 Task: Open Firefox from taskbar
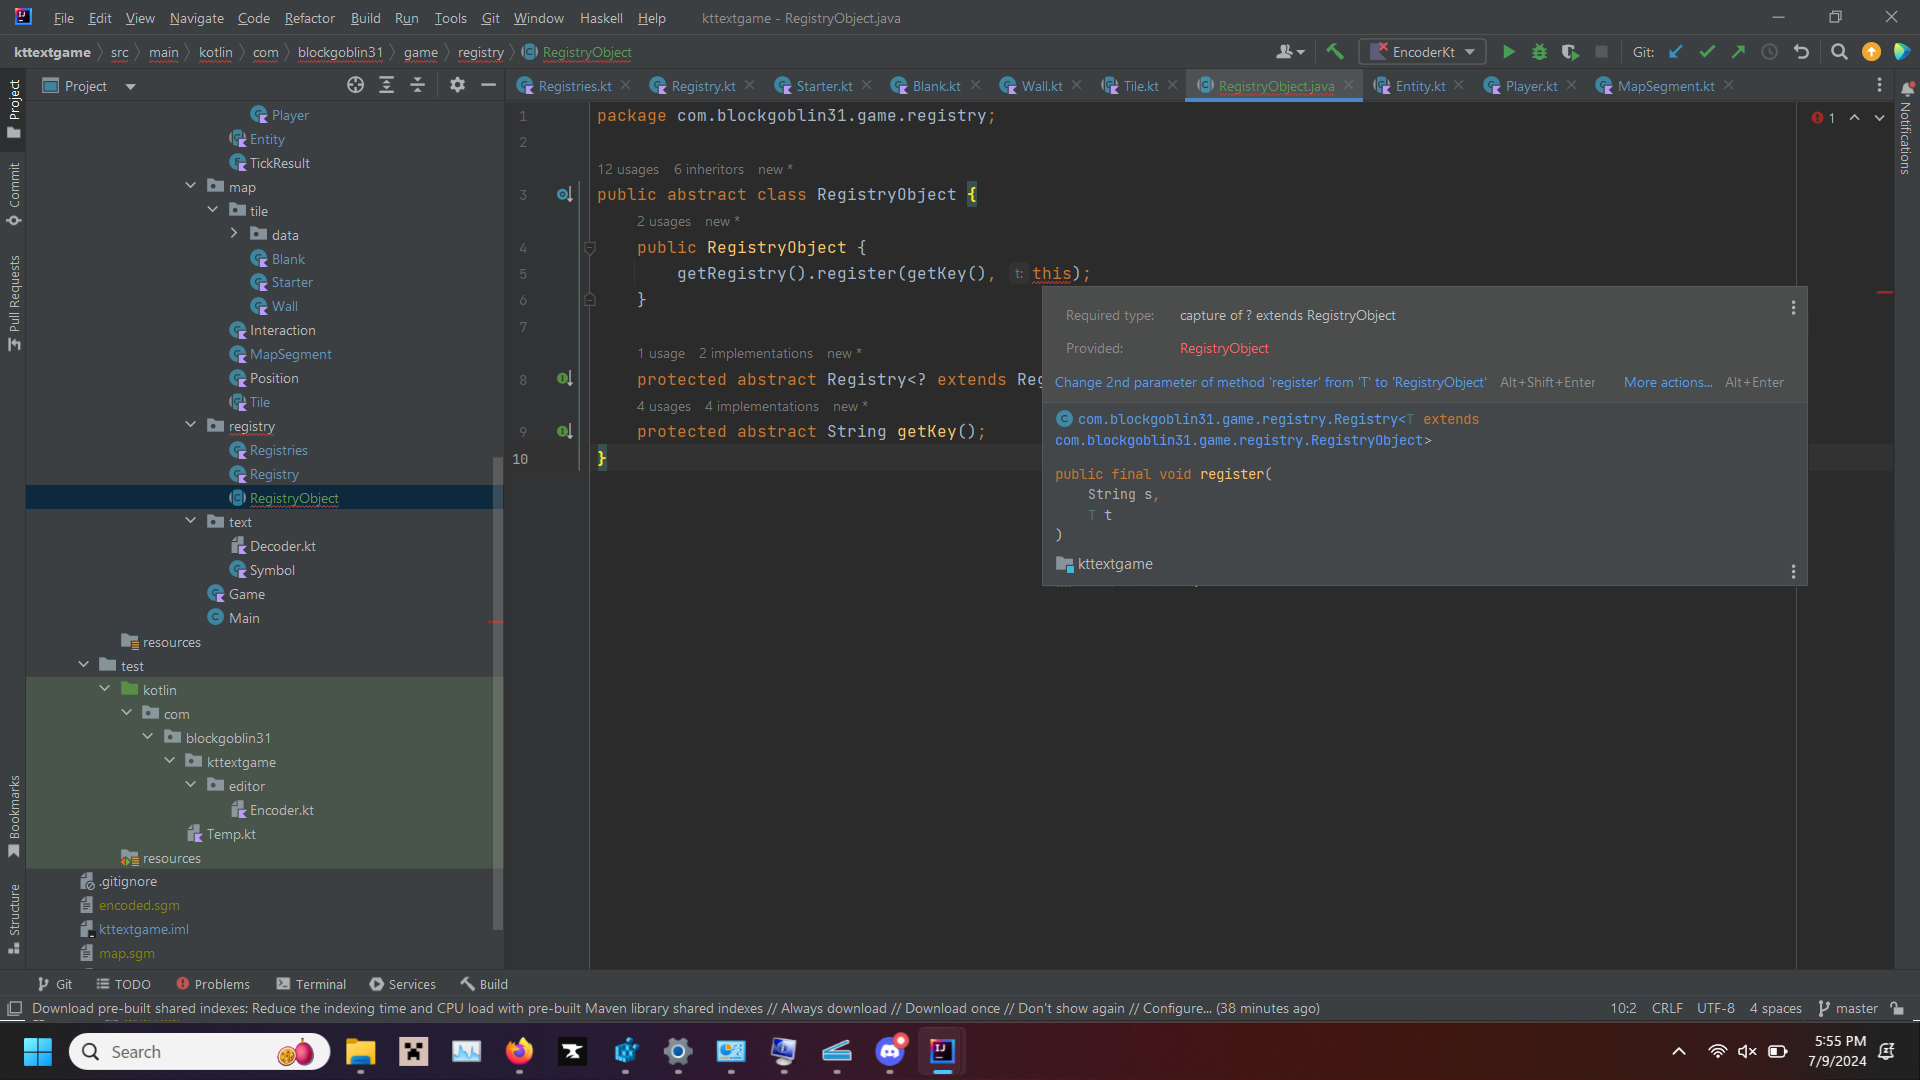point(519,1052)
